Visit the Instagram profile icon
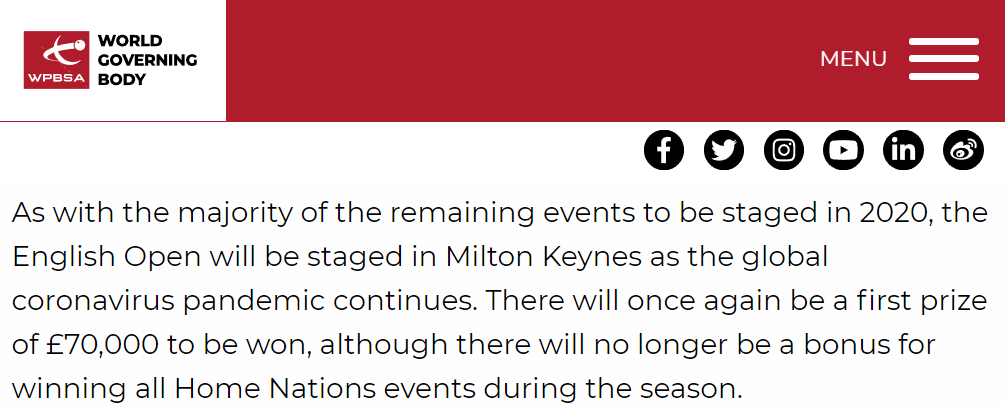 [783, 150]
